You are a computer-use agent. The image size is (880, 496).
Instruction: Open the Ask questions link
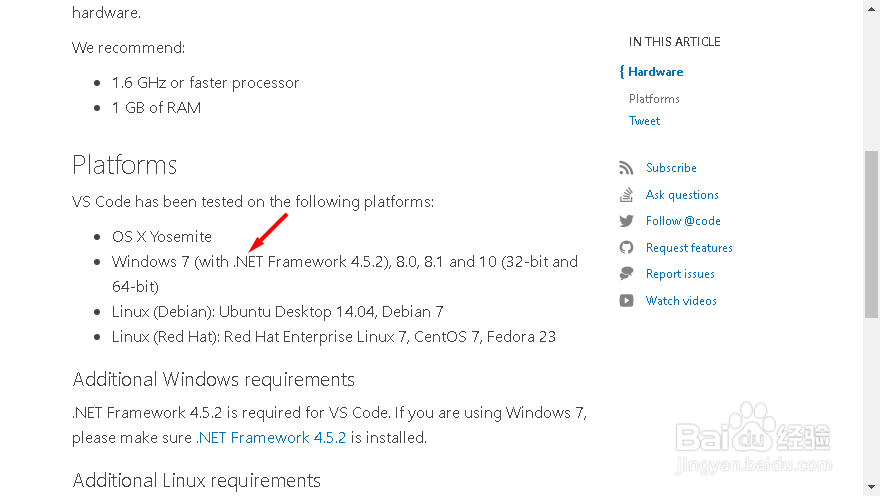(x=682, y=195)
